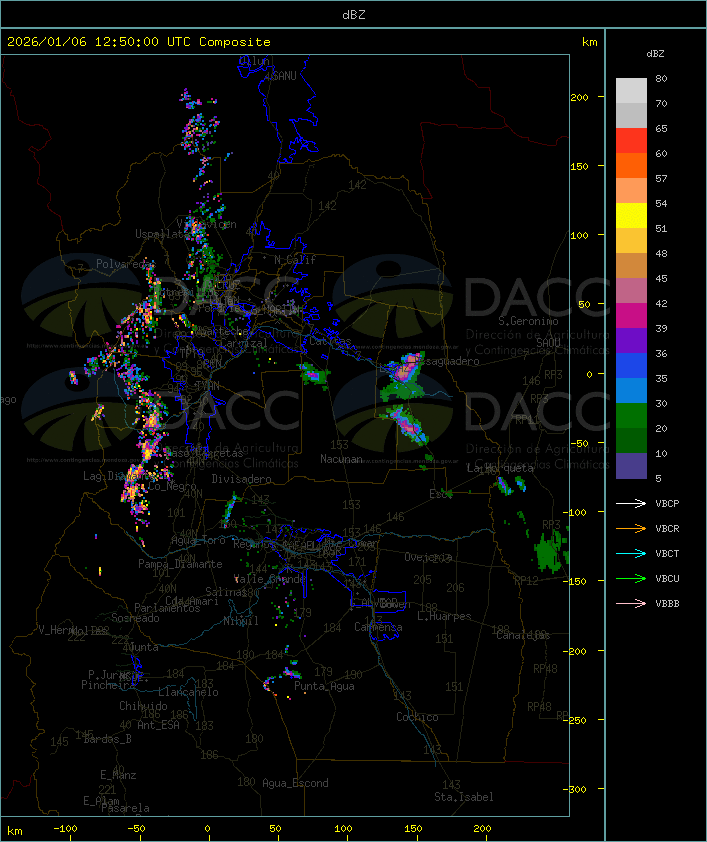Click the 5 label on dBZ scale
This screenshot has height=842, width=707.
point(659,478)
